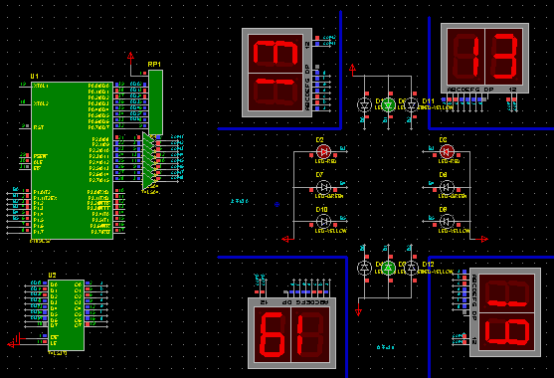Viewport: 554px width, 378px height.
Task: Select yellow LED D11 at top
Action: point(412,105)
